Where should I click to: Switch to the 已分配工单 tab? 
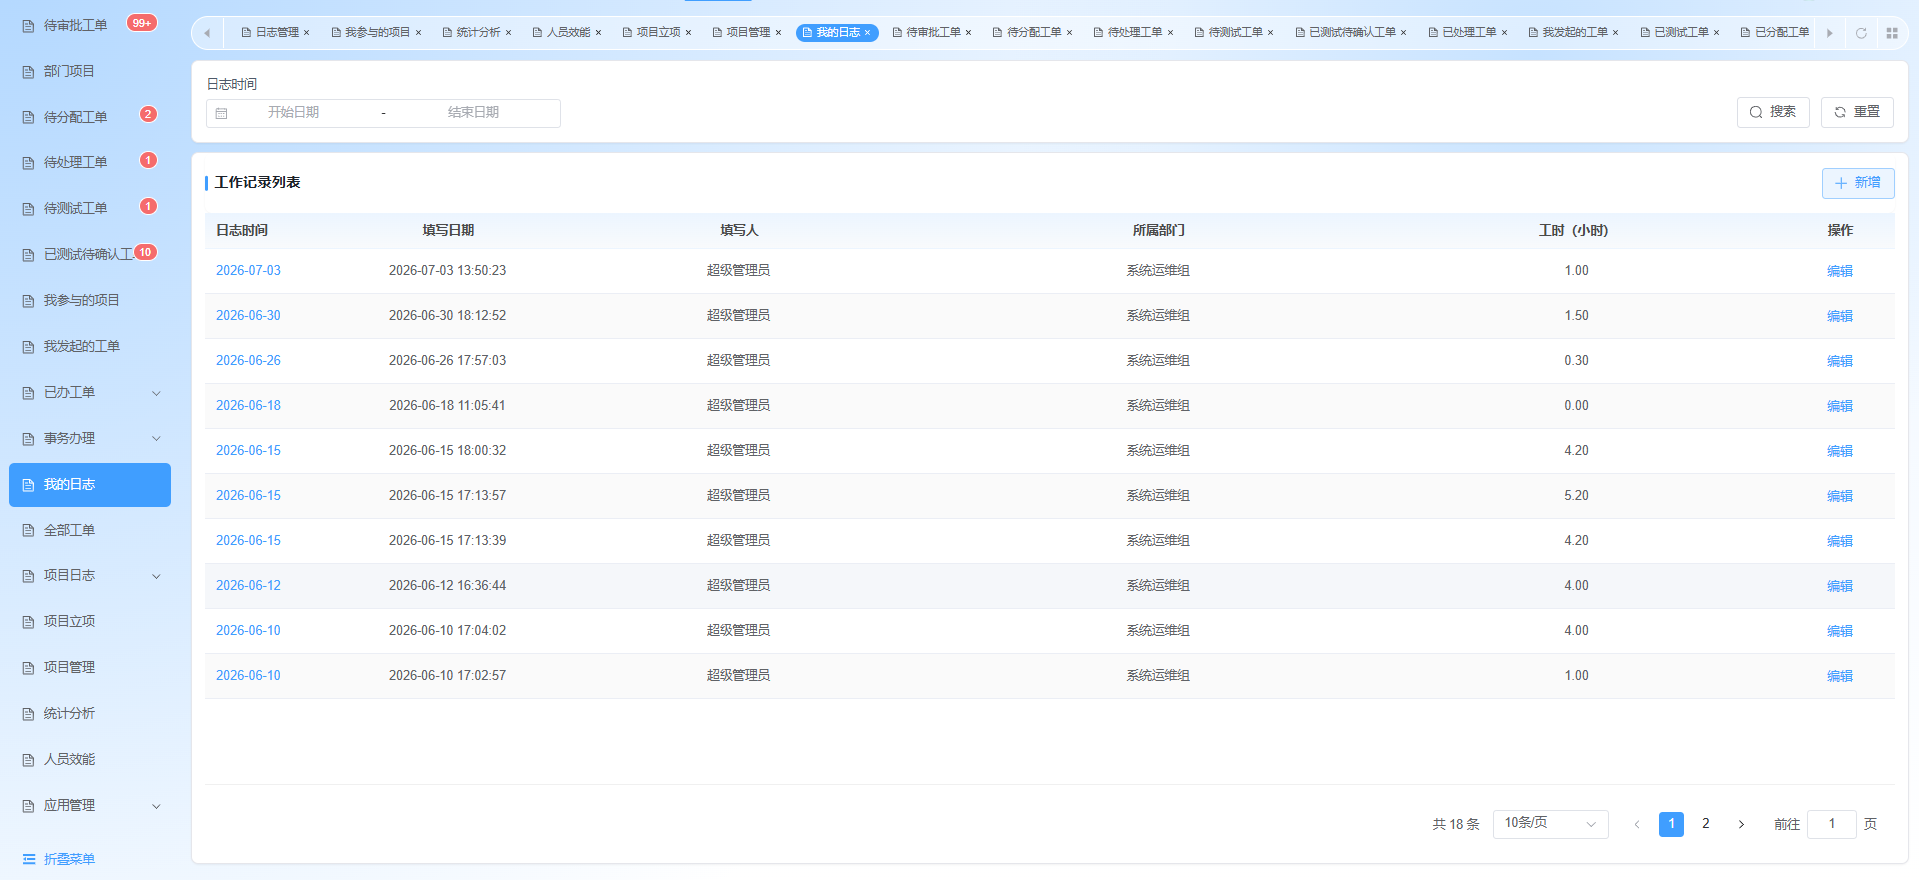(x=1775, y=33)
